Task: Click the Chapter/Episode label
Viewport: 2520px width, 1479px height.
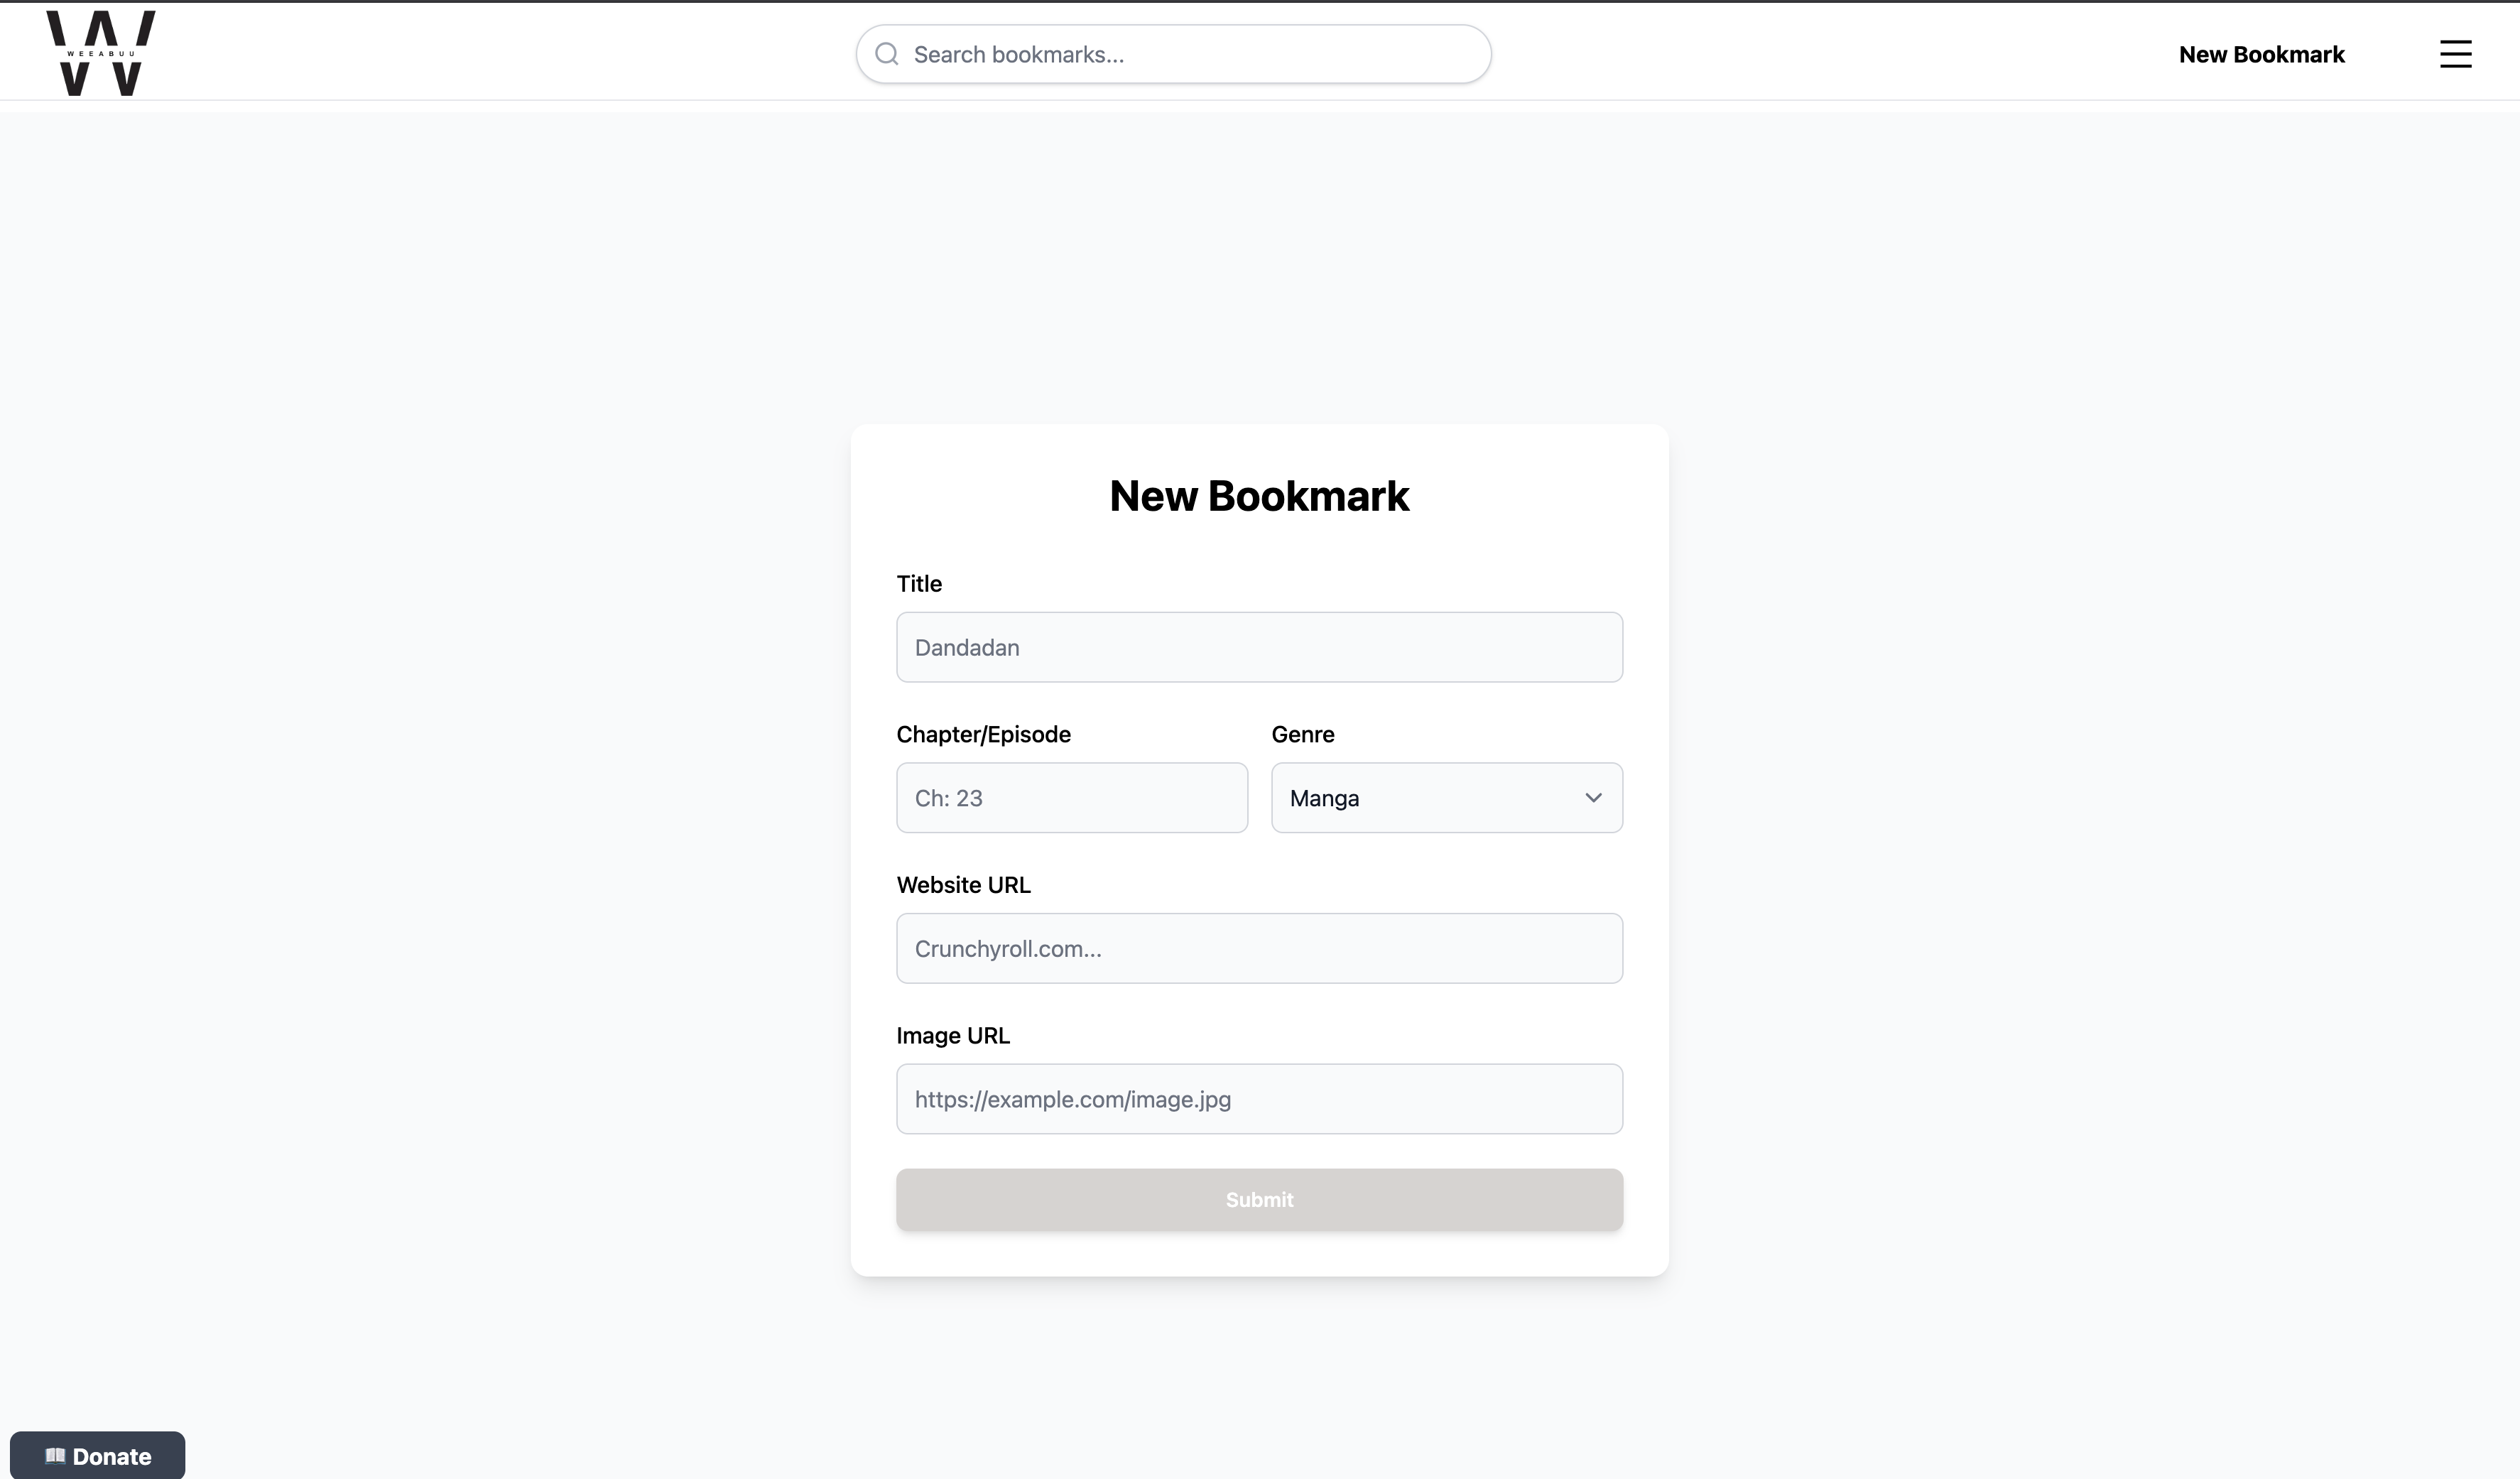Action: tap(983, 734)
